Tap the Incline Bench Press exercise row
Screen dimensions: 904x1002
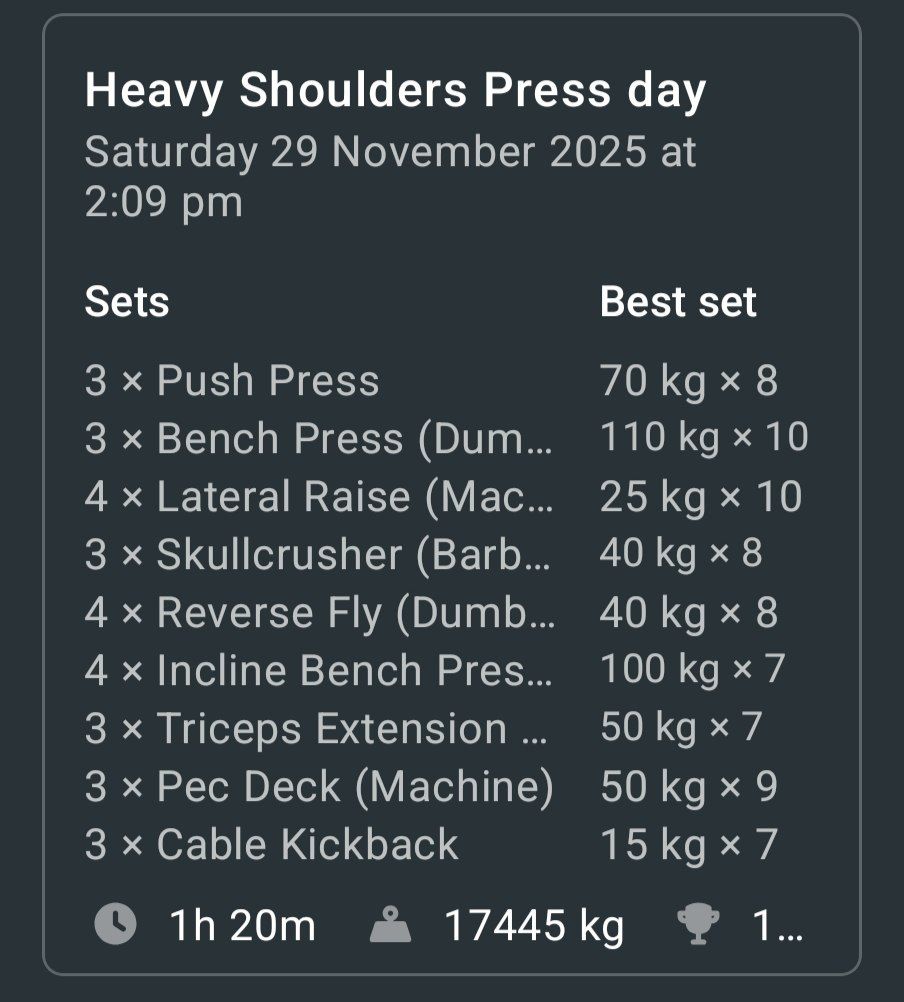tap(318, 671)
